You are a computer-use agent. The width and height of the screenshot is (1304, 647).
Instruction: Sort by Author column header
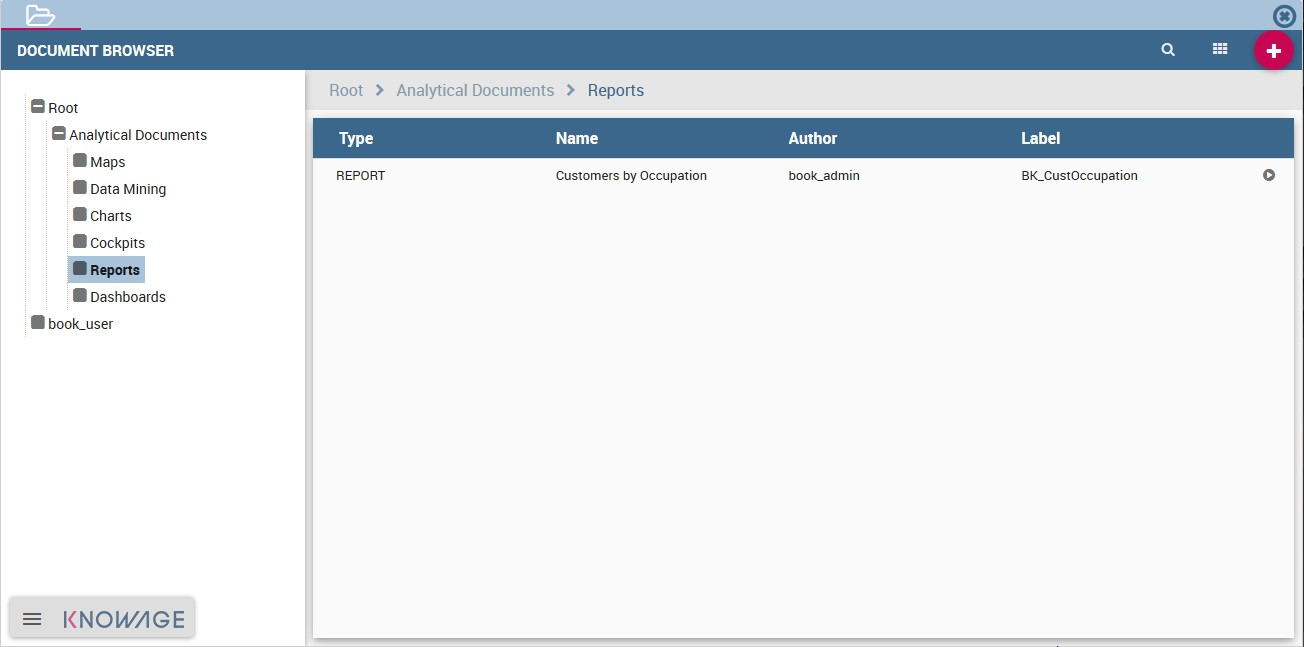tap(813, 139)
